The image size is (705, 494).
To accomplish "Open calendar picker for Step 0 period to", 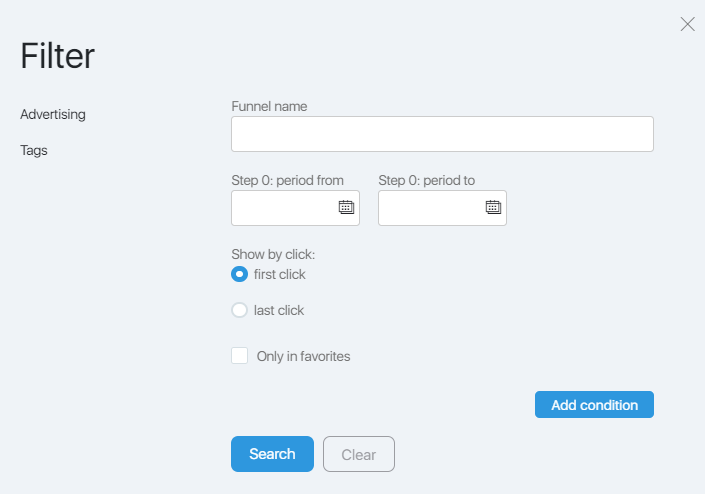I will [493, 207].
